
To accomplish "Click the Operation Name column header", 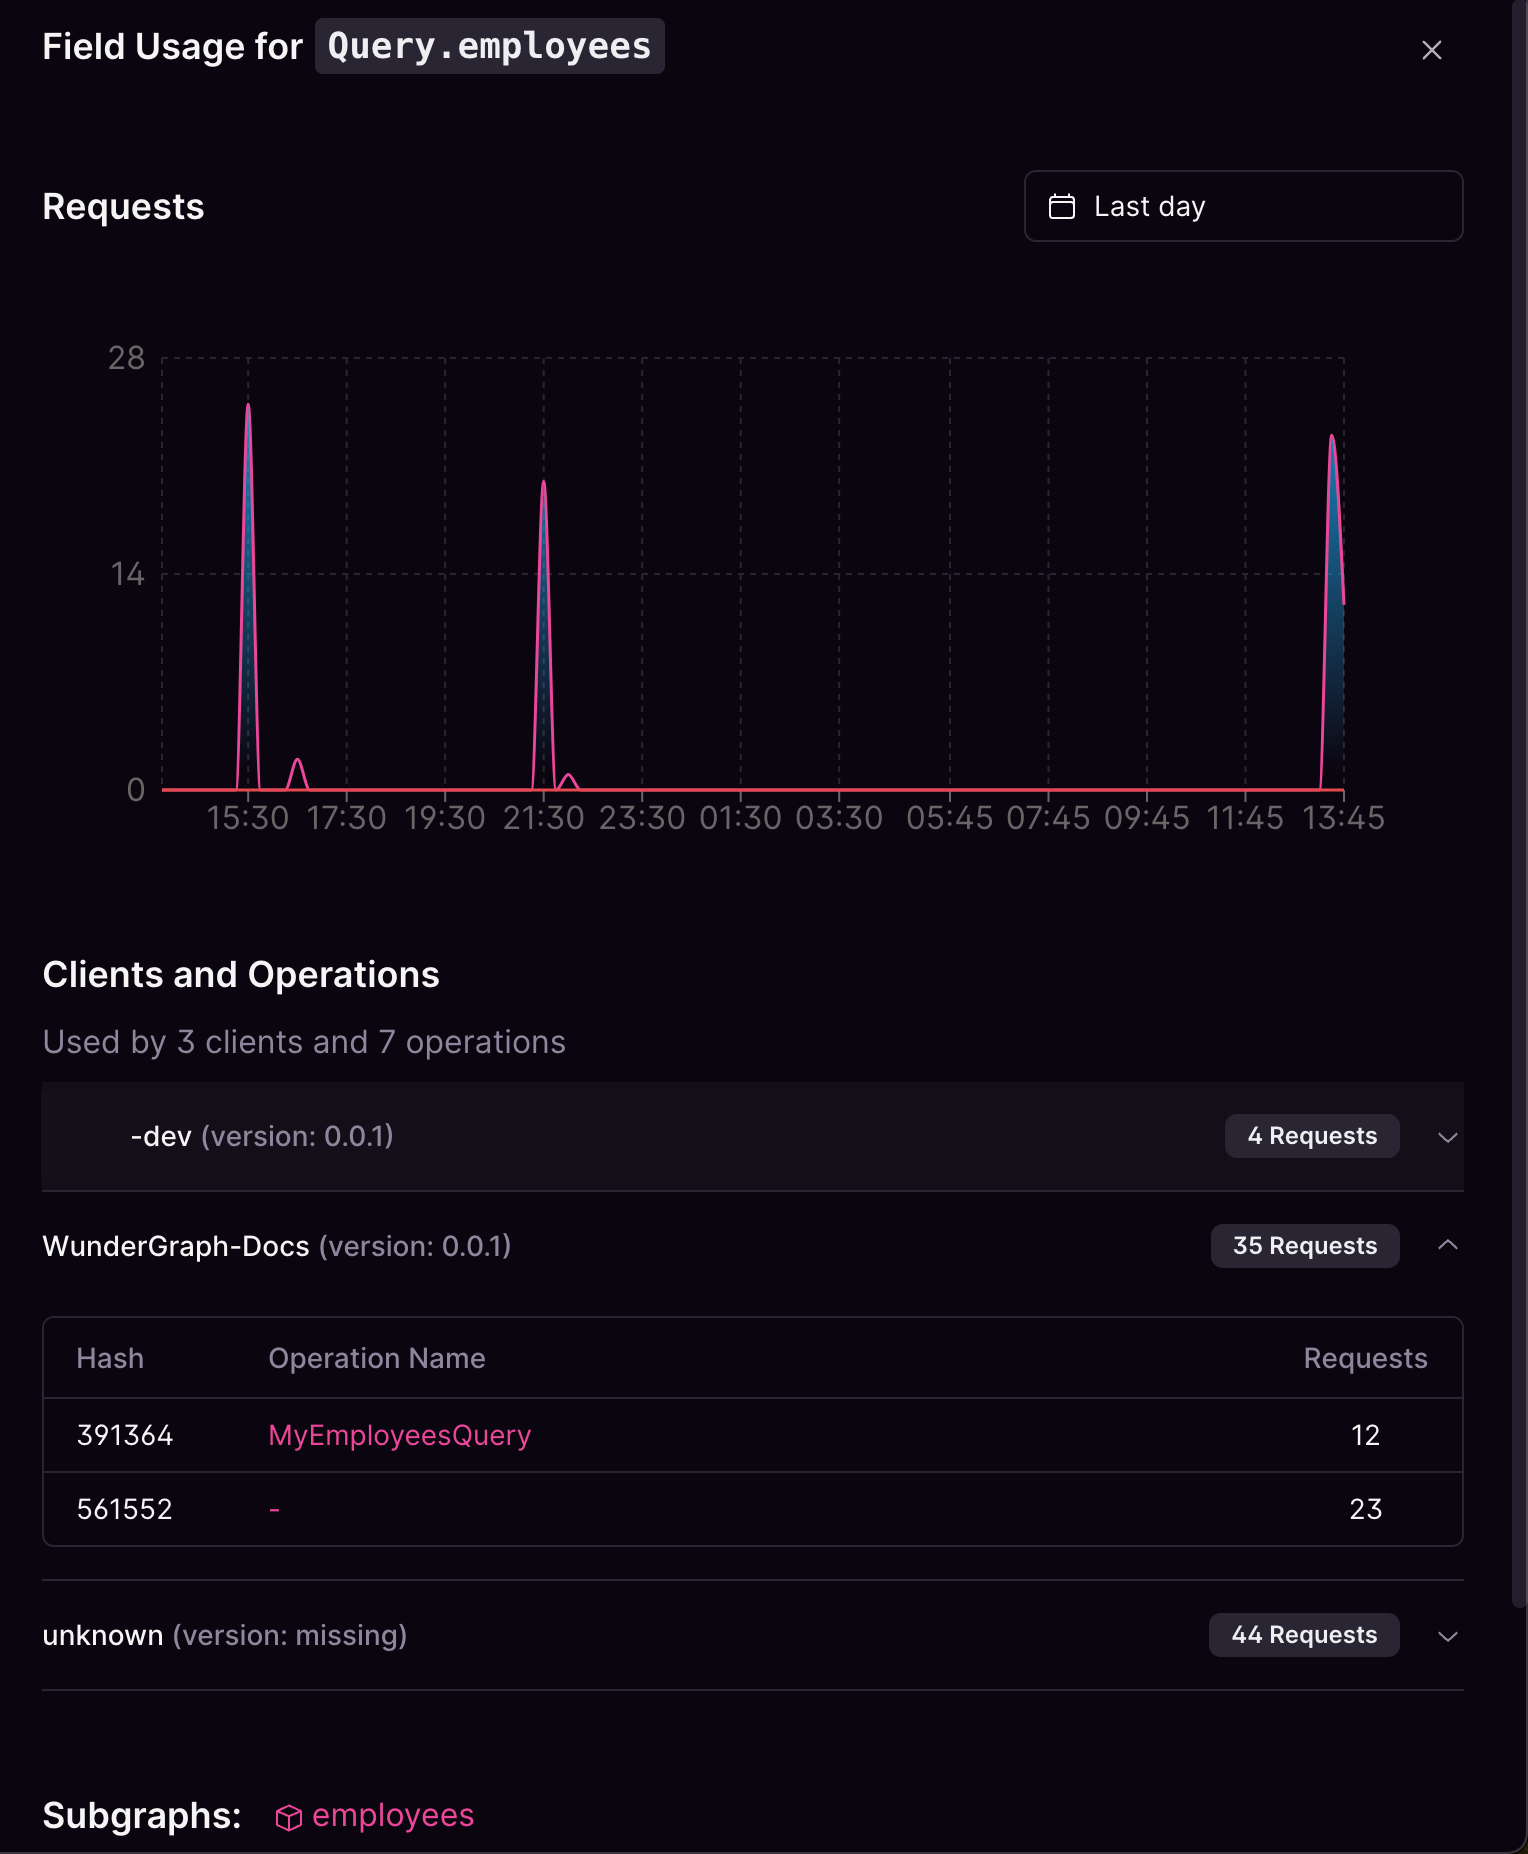I will tap(377, 1358).
